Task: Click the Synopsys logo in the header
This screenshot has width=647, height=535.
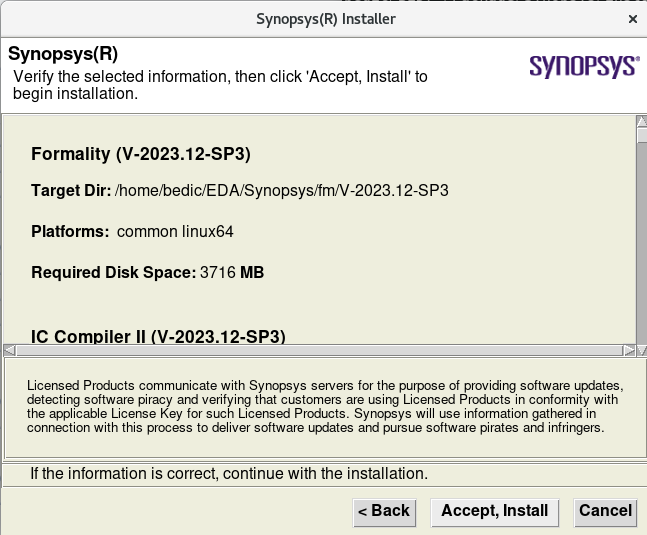Action: [x=583, y=66]
